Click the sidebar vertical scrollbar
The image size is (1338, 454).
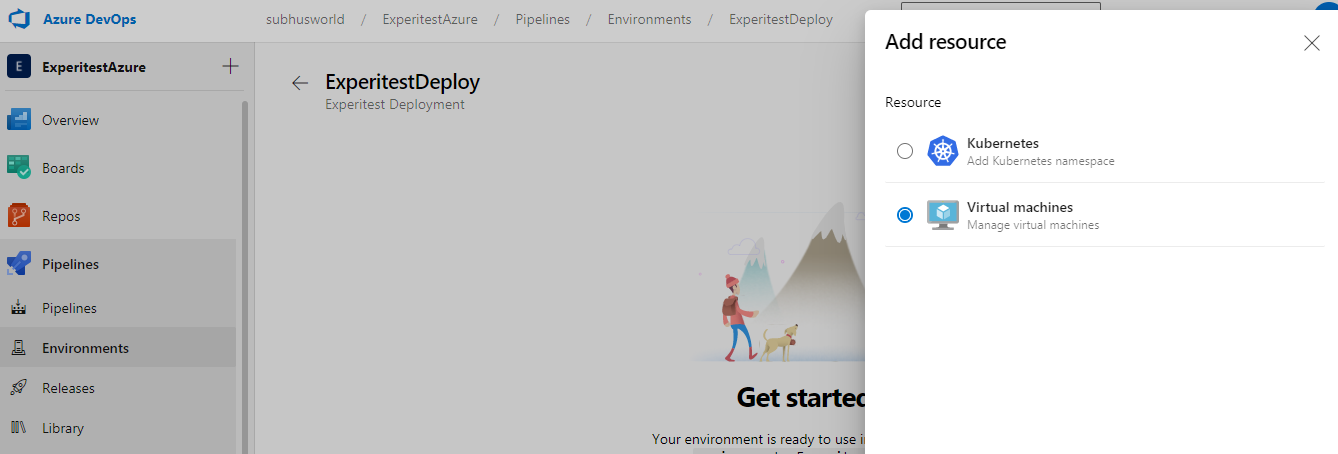(244, 275)
